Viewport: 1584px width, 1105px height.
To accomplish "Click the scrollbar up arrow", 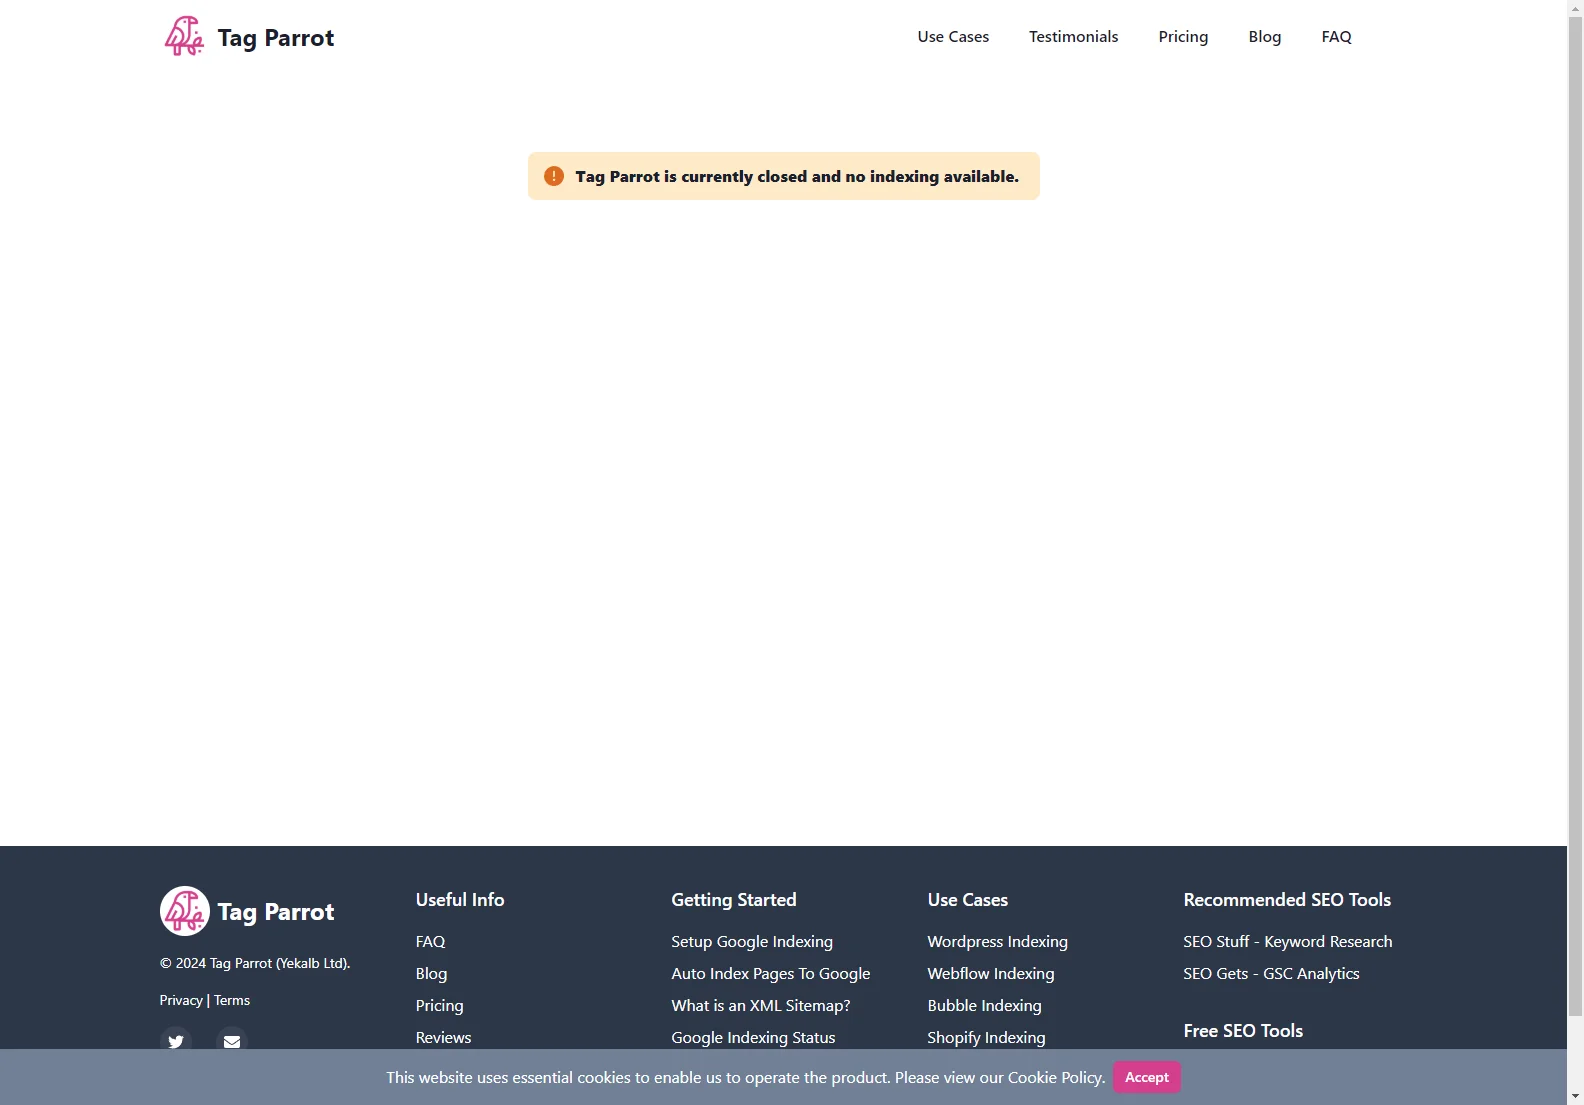I will pos(1575,8).
